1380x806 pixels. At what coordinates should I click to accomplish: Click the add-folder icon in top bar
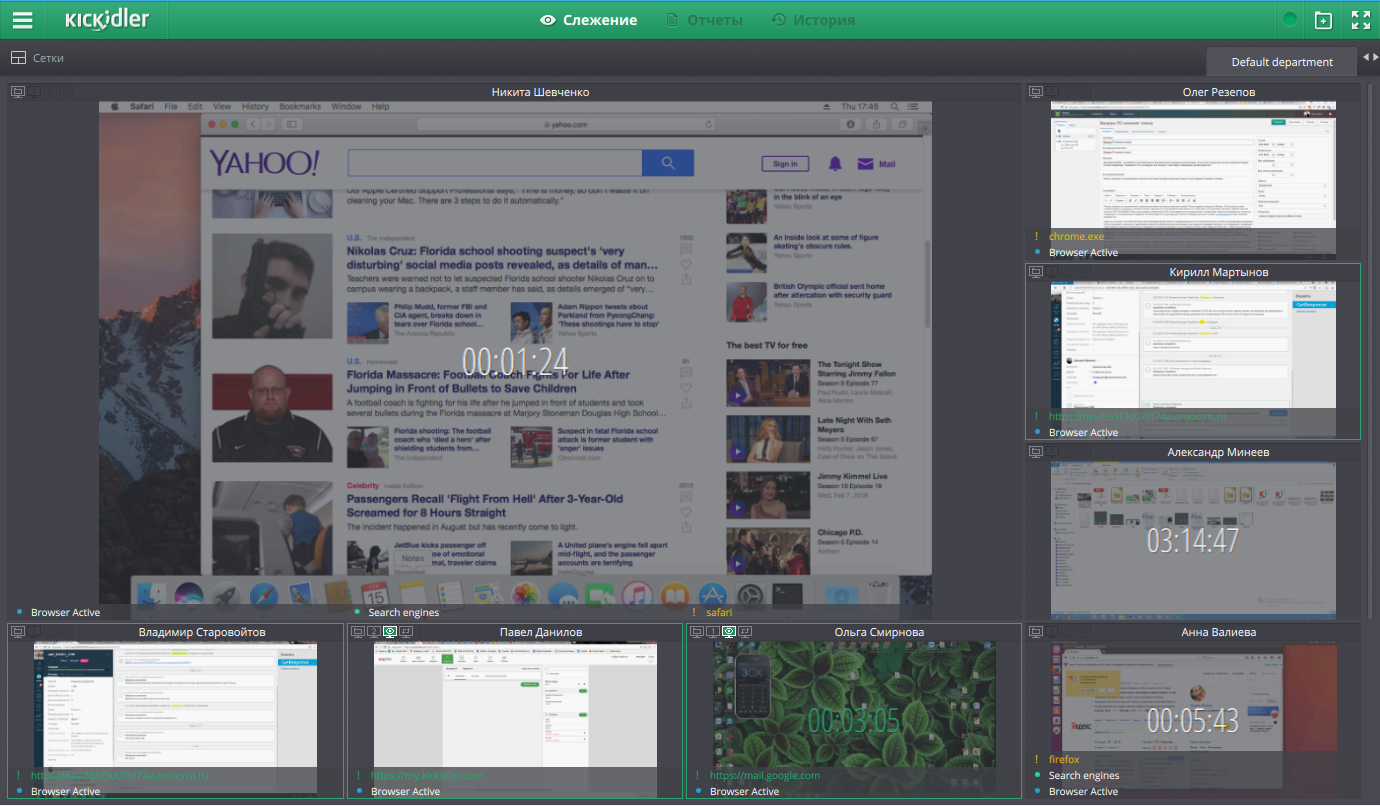(1323, 20)
